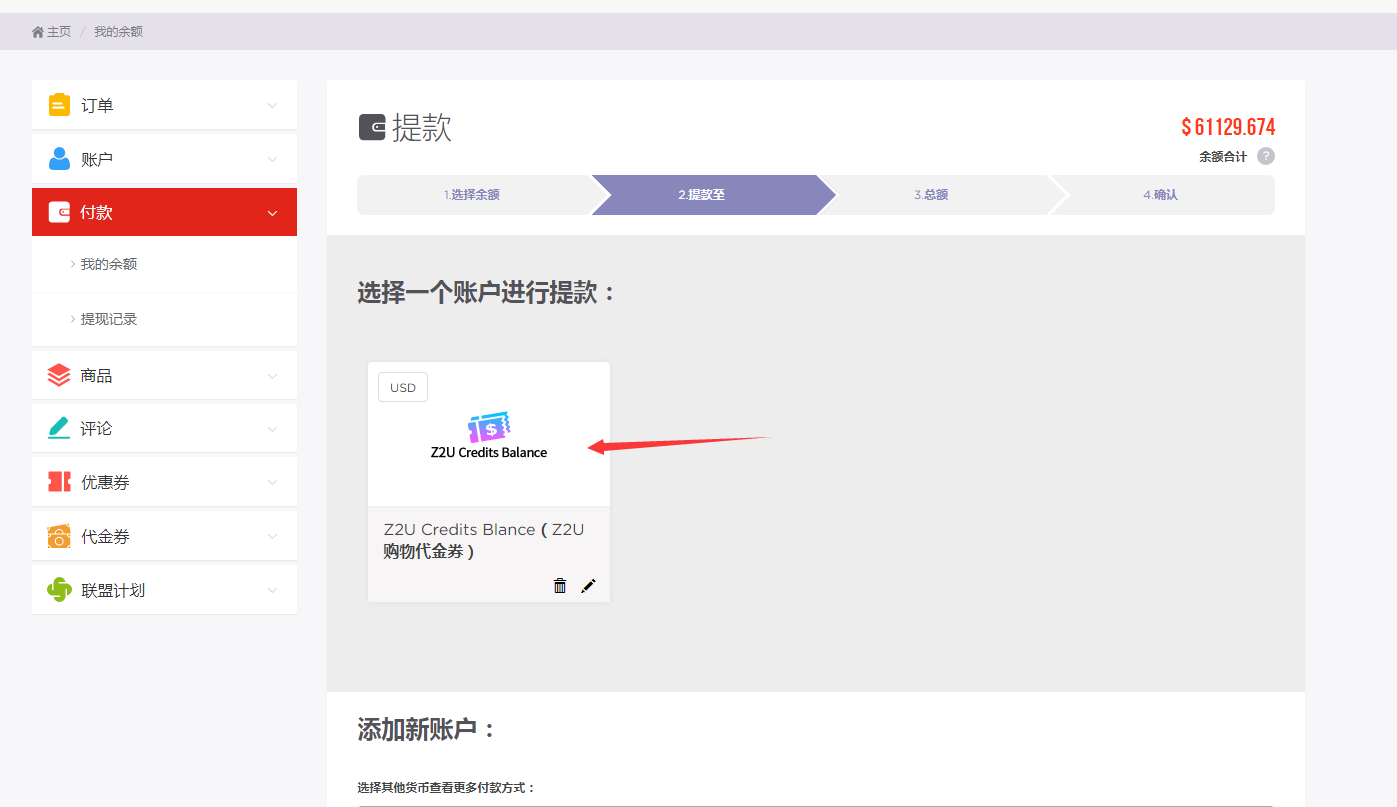The height and width of the screenshot is (807, 1397).
Task: Click the home icon in the breadcrumb
Action: (38, 32)
